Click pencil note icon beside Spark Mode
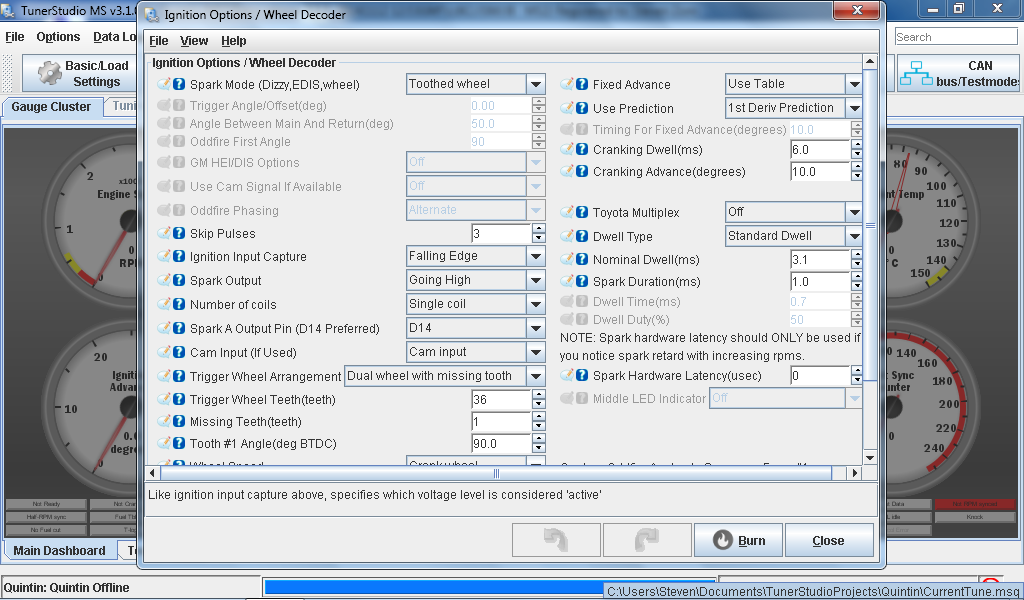The height and width of the screenshot is (600, 1024). 164,84
